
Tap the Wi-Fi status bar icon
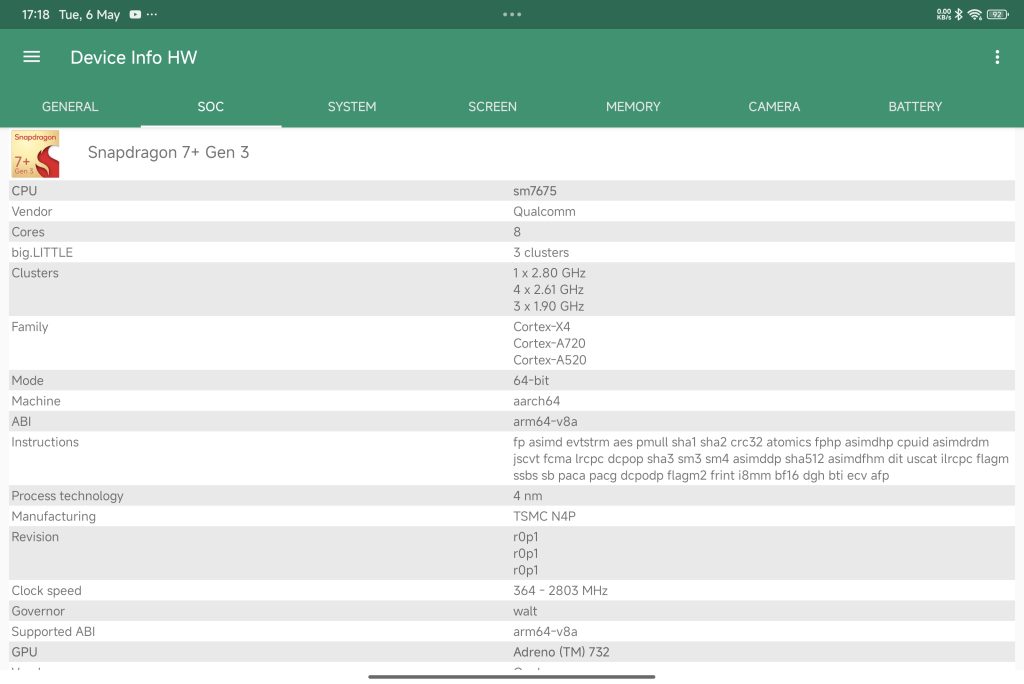pos(974,15)
